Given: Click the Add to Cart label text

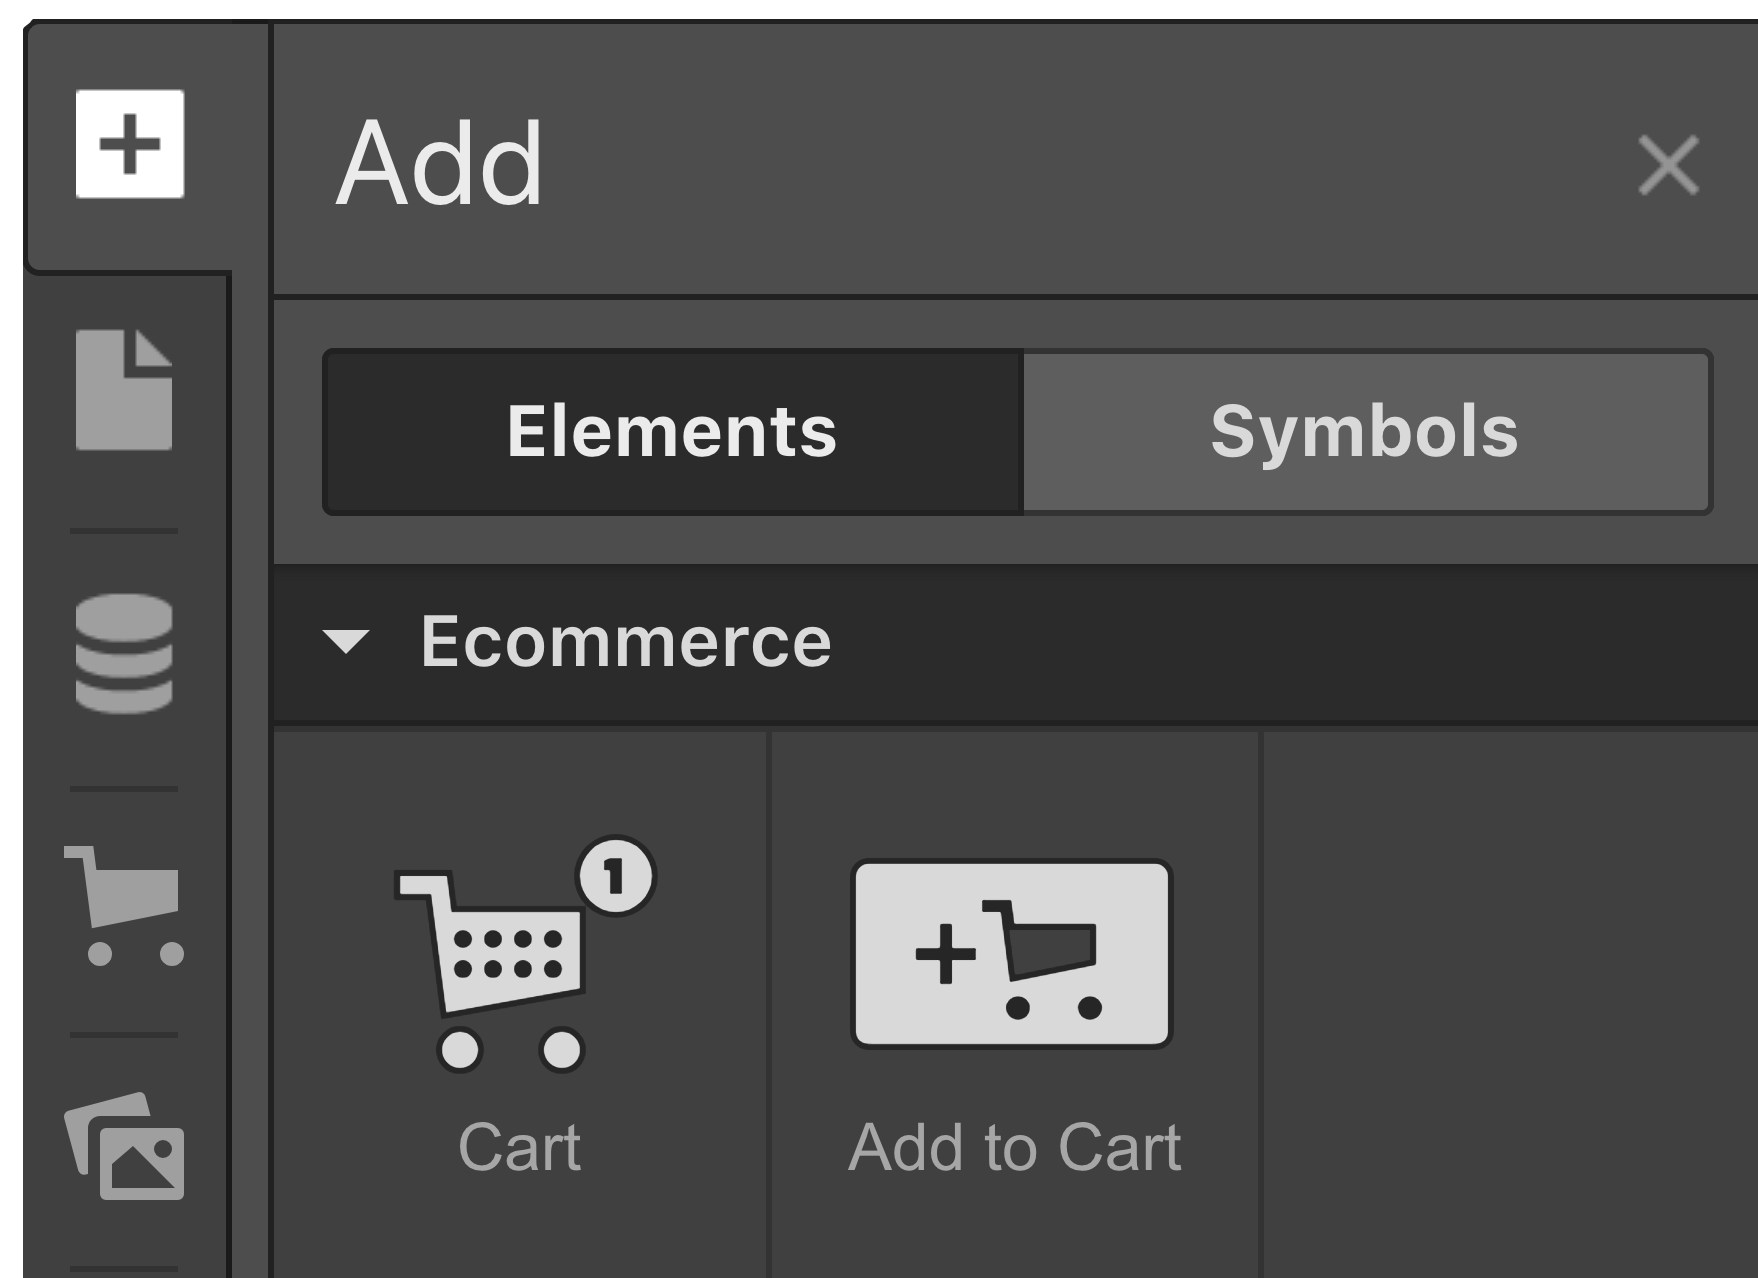Looking at the screenshot, I should tap(1014, 1147).
